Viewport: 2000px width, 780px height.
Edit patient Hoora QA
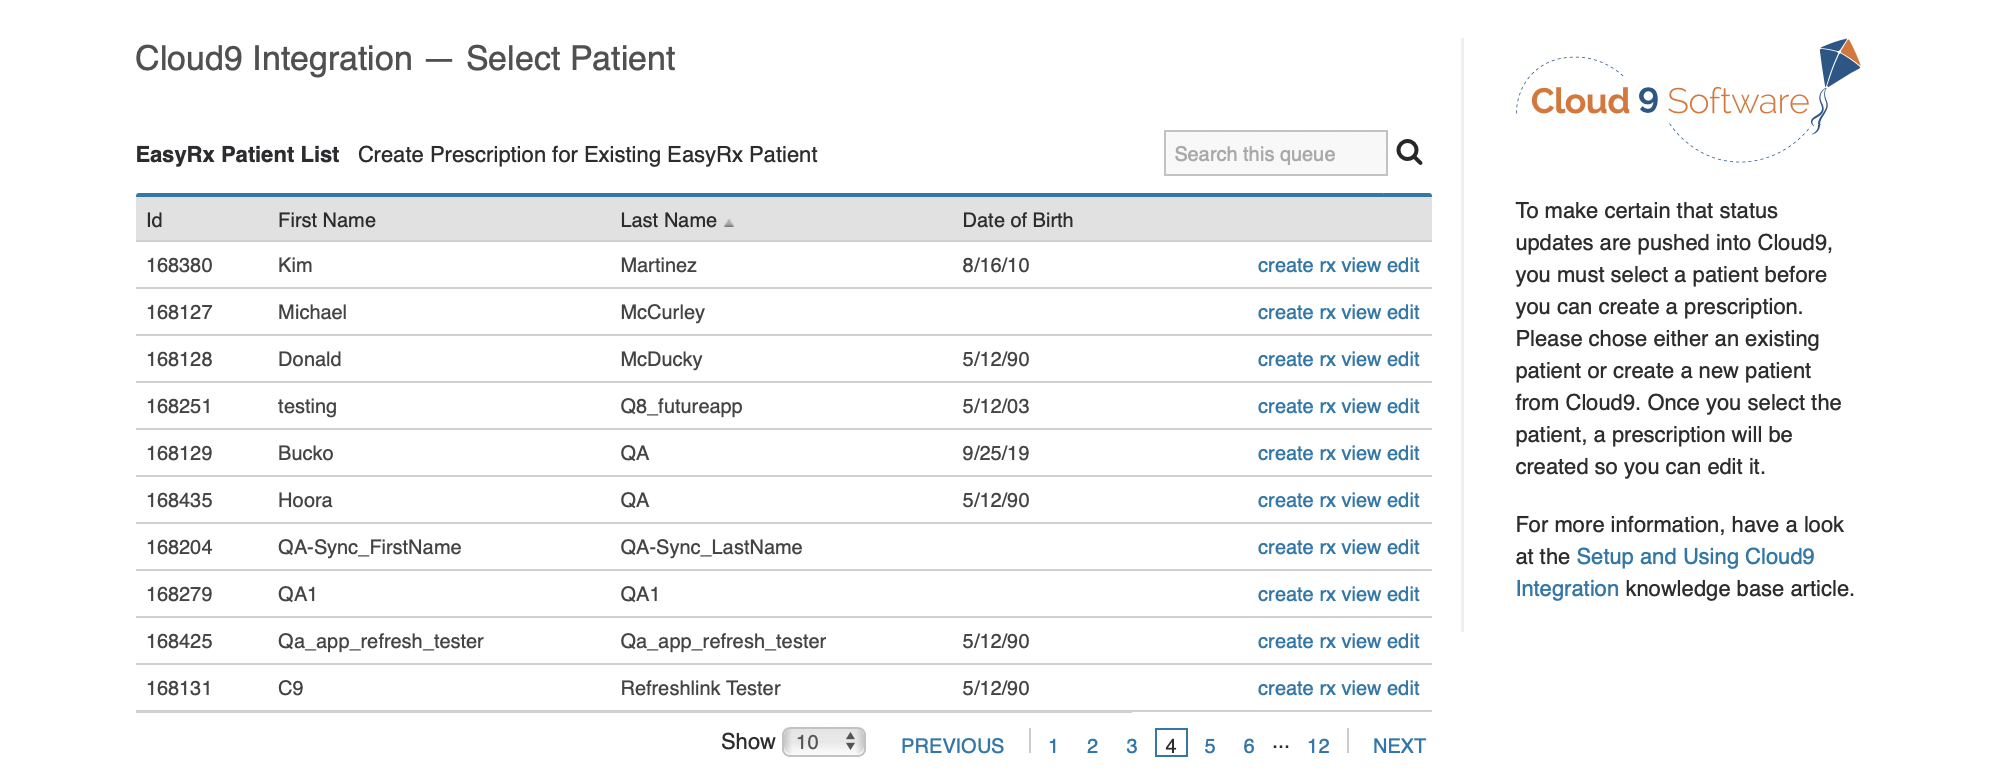[x=1403, y=500]
